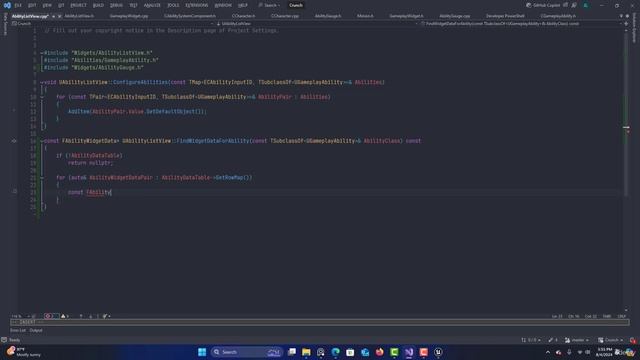Screen dimensions: 640x360
Task: Open the Debug menu
Action: [116, 5]
